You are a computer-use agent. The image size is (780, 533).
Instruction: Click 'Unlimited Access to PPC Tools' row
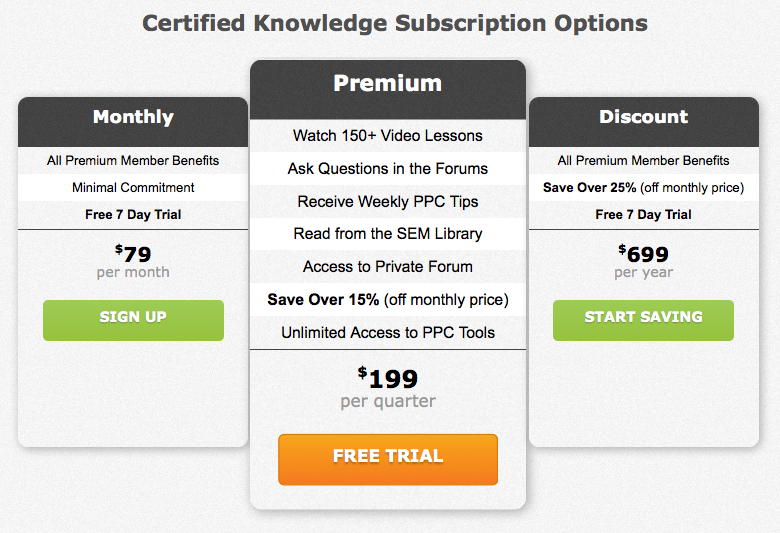click(388, 332)
